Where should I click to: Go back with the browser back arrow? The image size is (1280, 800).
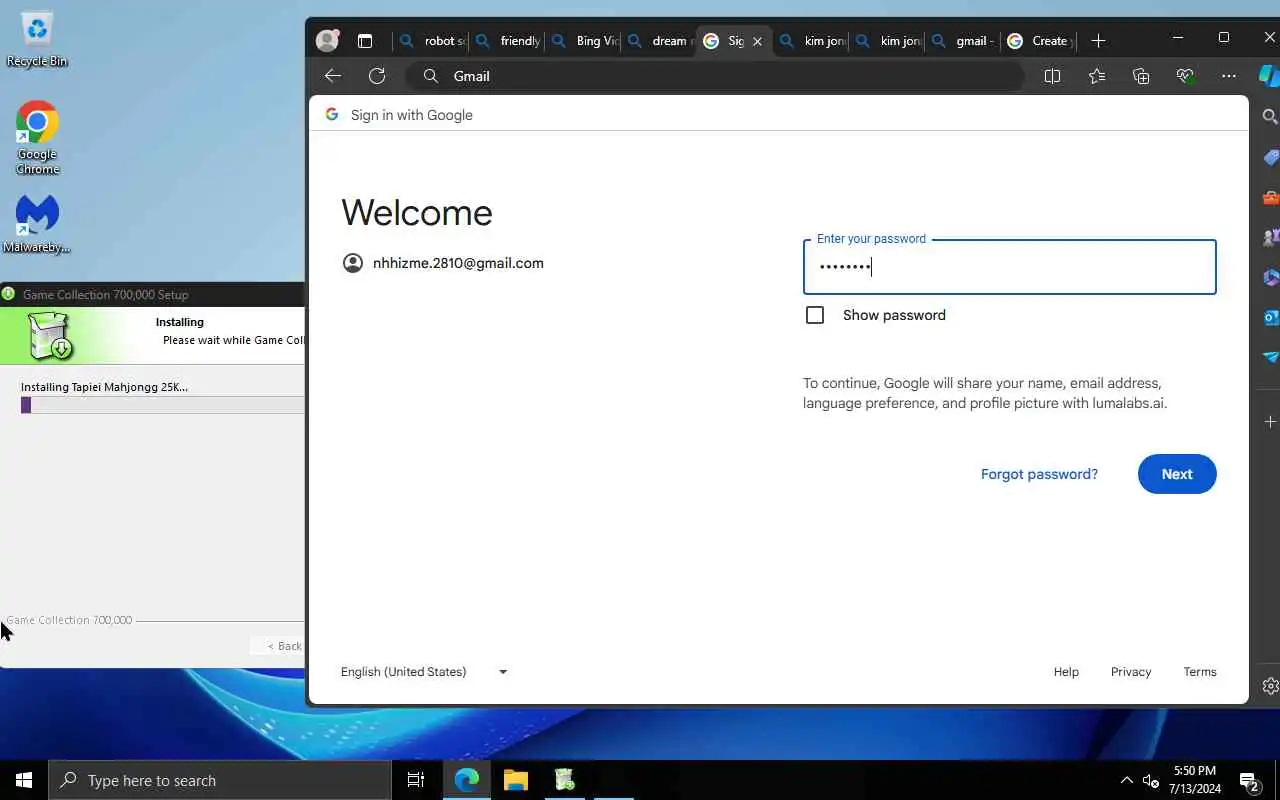pos(333,76)
